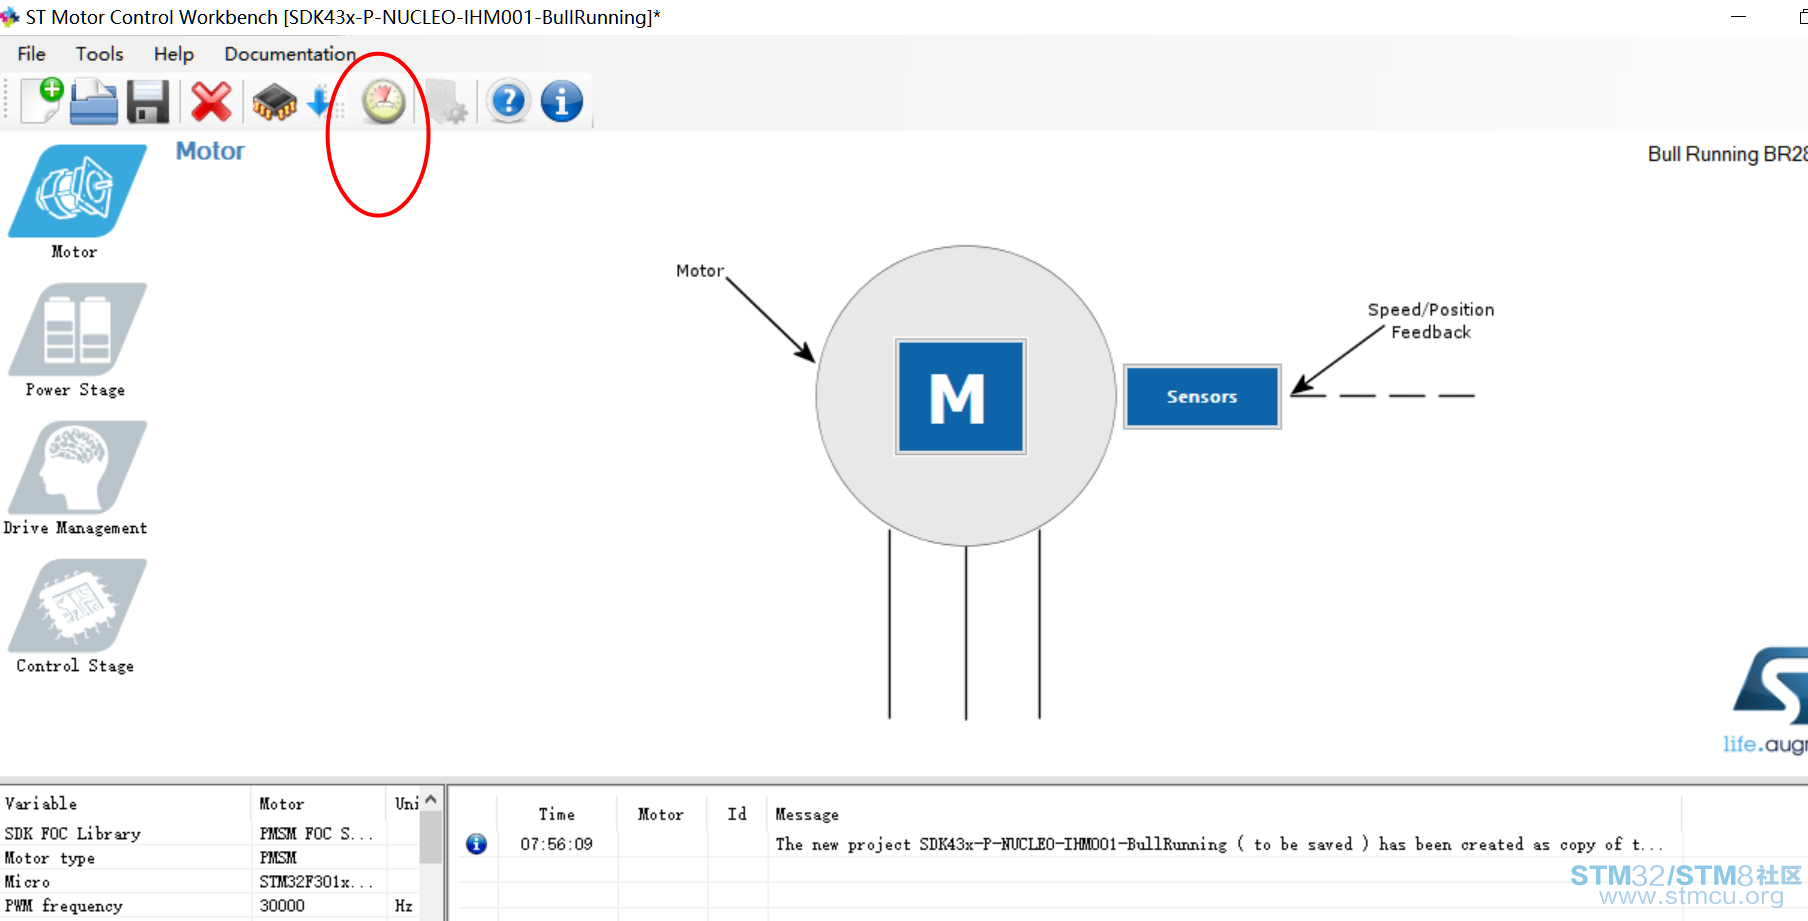Select the Motor section in the sidebar
The height and width of the screenshot is (921, 1808).
tap(76, 202)
